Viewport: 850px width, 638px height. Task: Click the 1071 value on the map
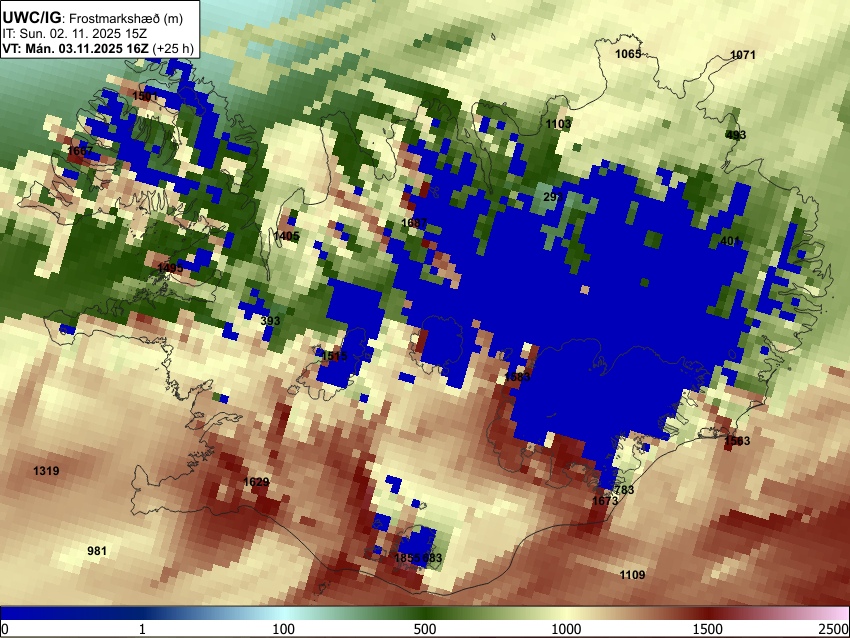(743, 55)
